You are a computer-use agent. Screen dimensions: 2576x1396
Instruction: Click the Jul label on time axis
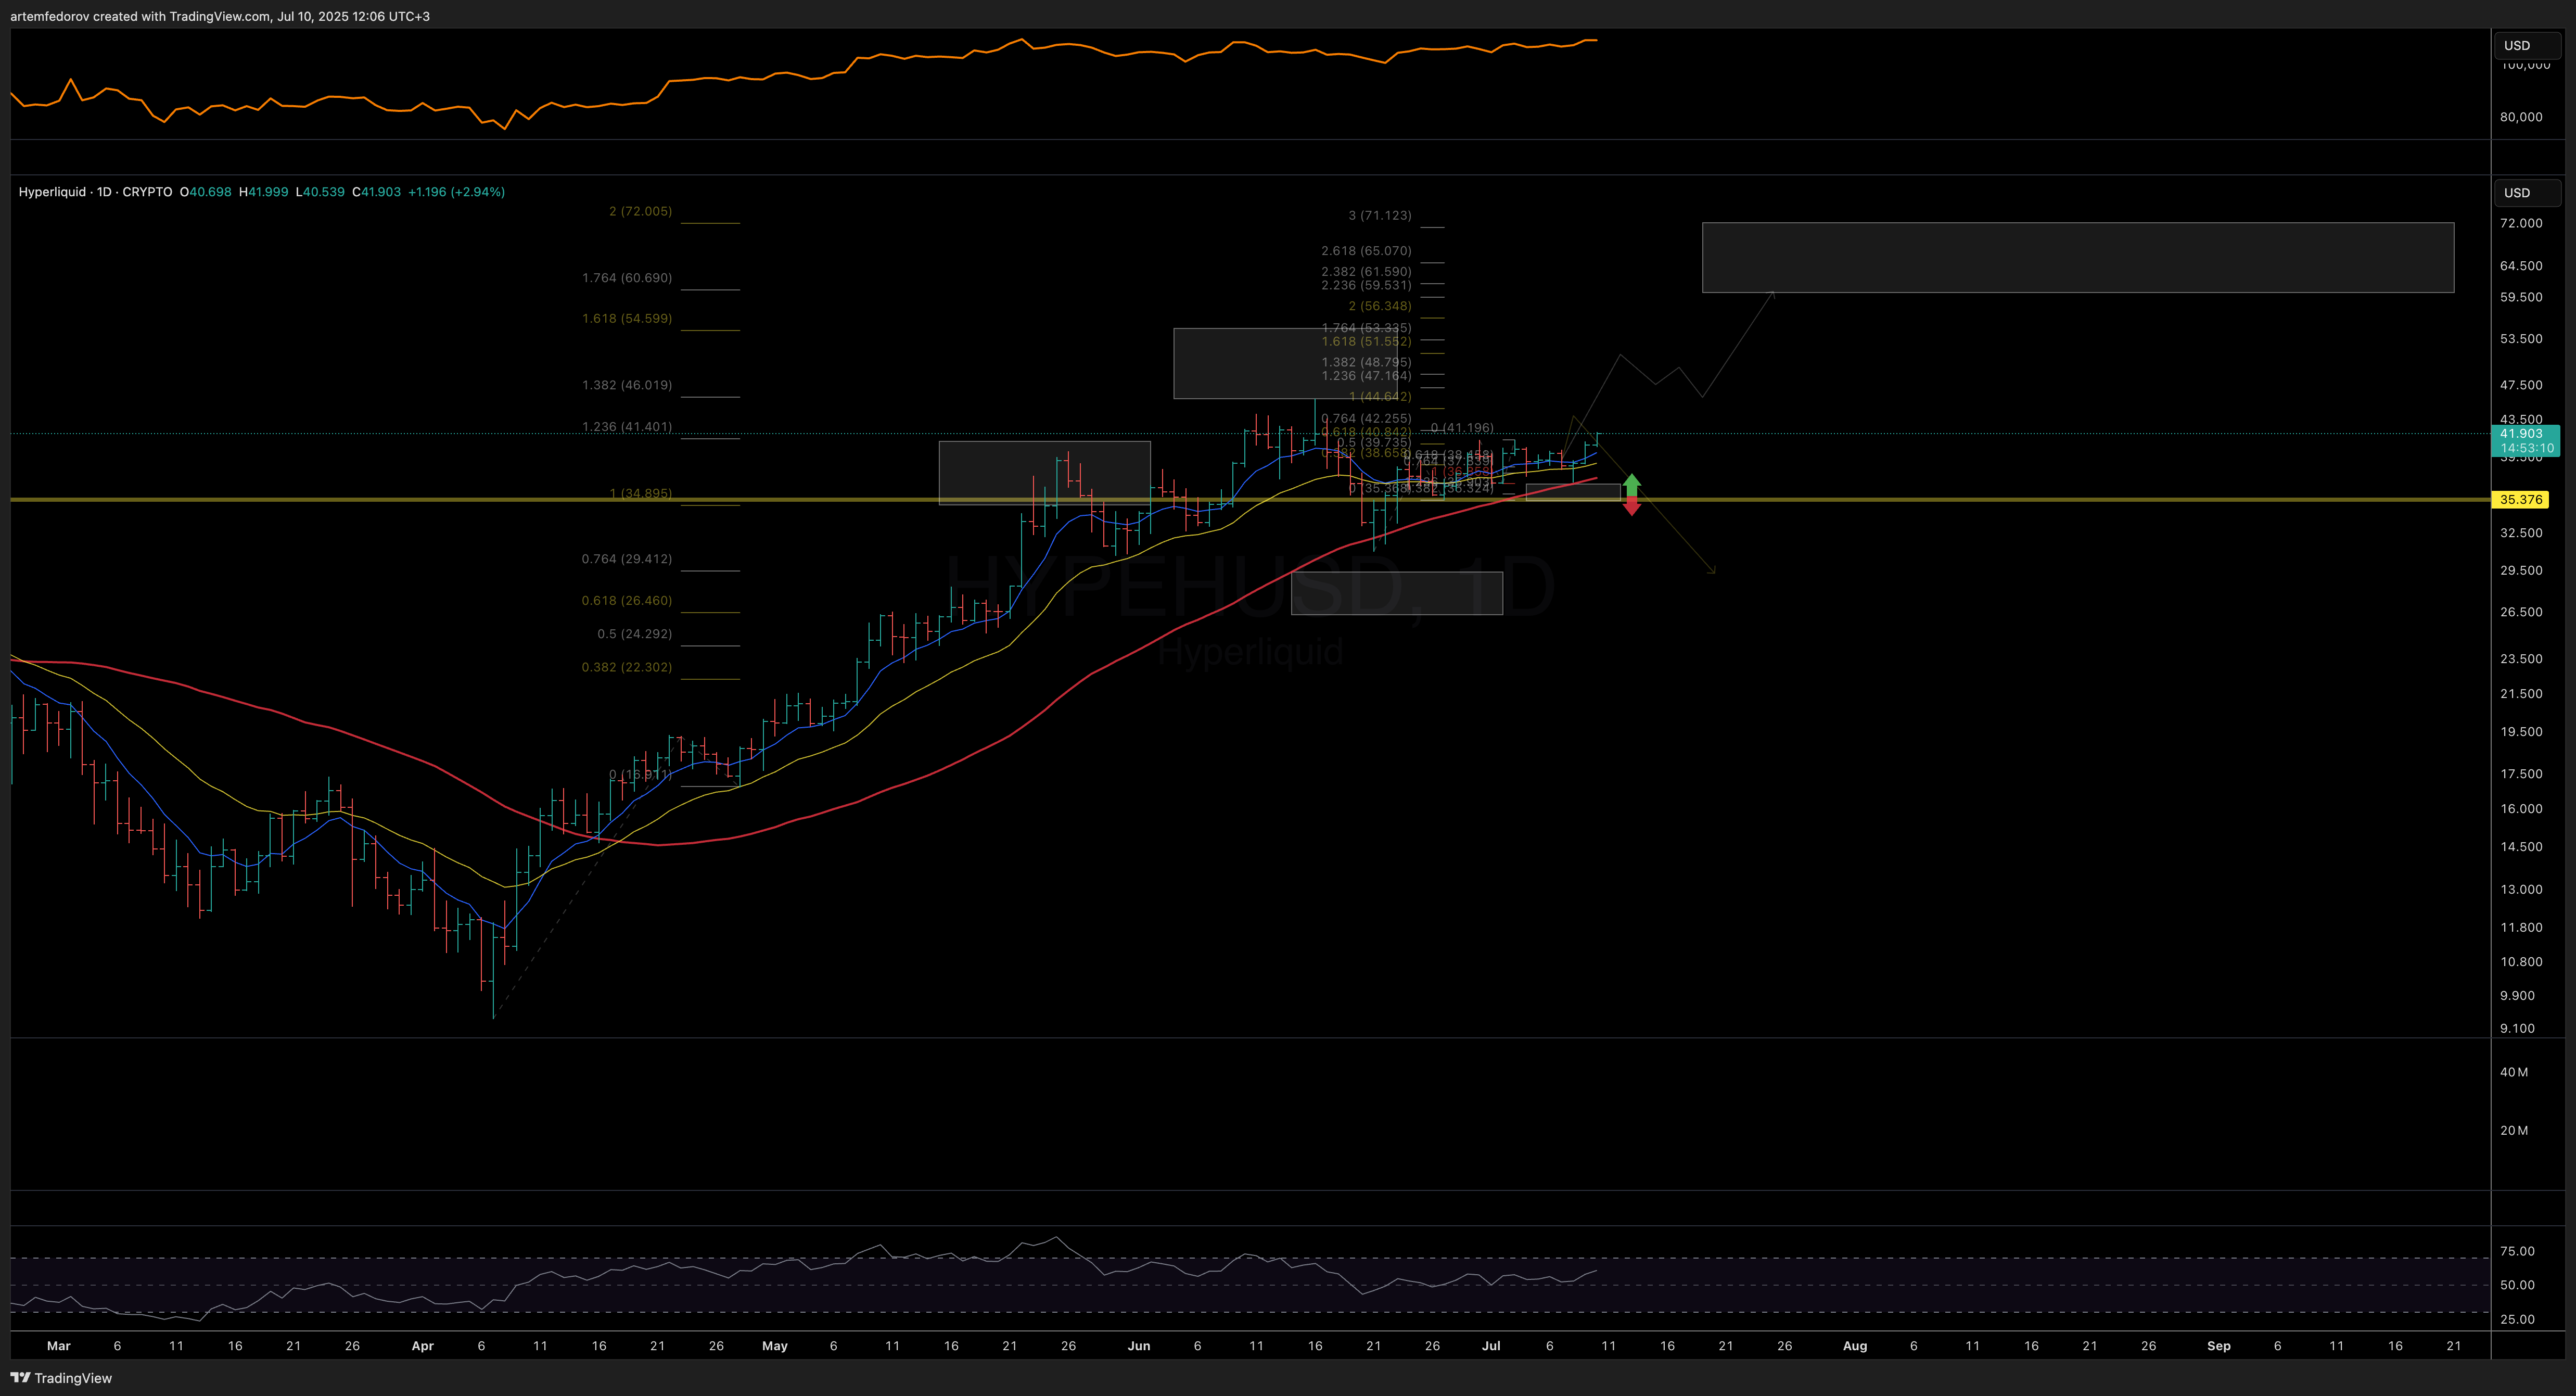click(x=1491, y=1346)
